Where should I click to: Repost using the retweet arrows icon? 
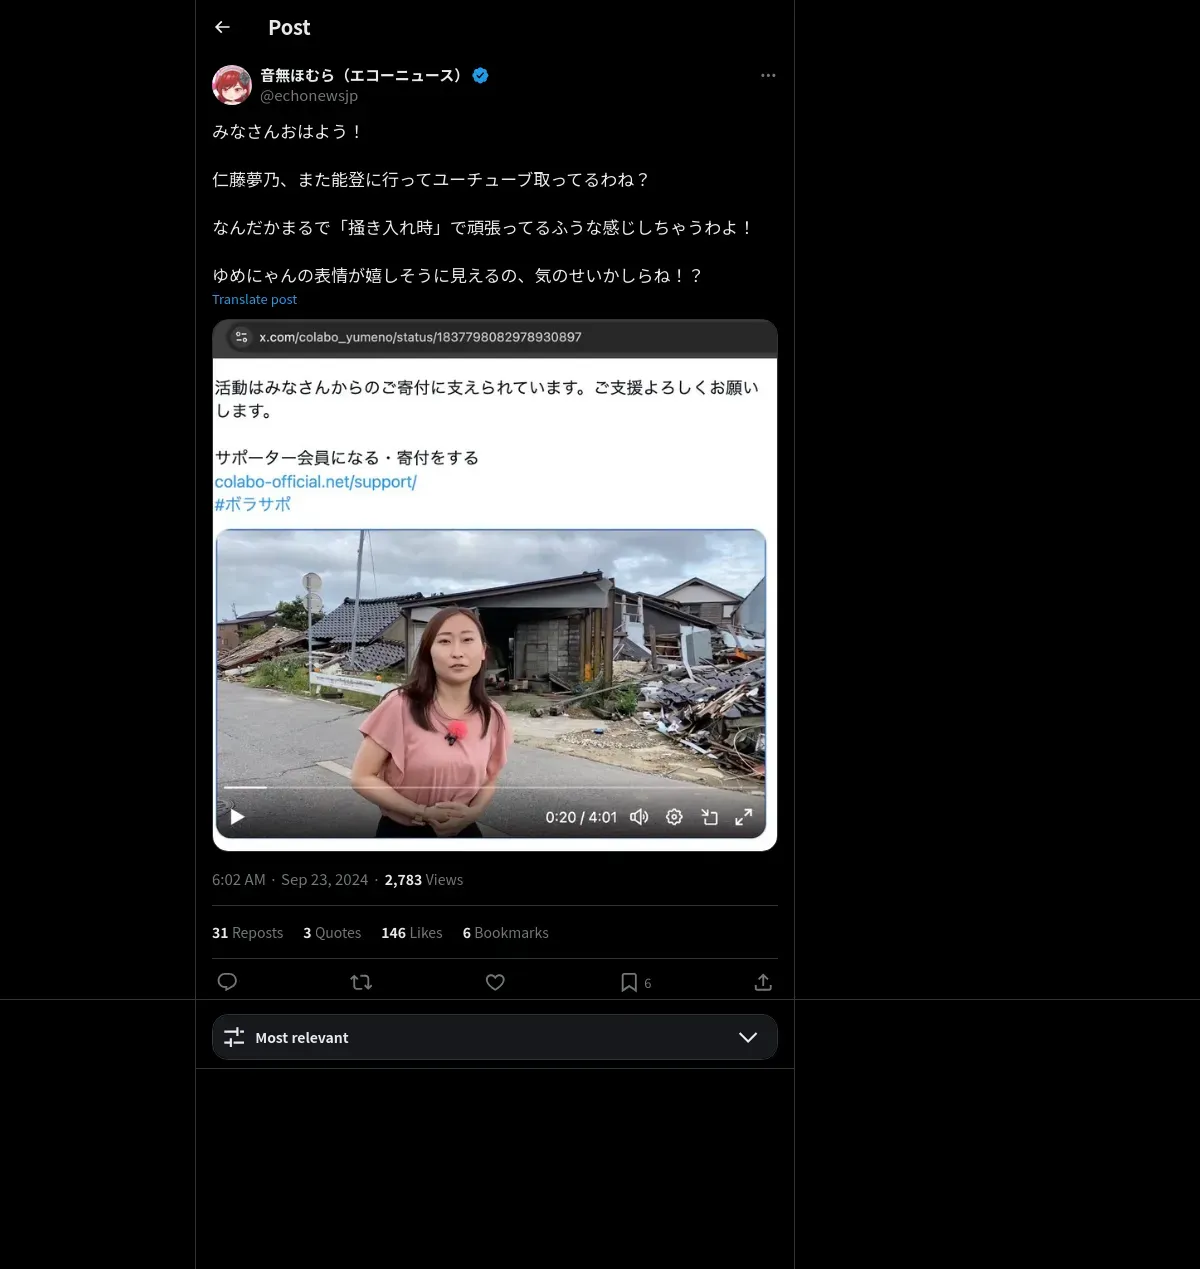click(361, 982)
